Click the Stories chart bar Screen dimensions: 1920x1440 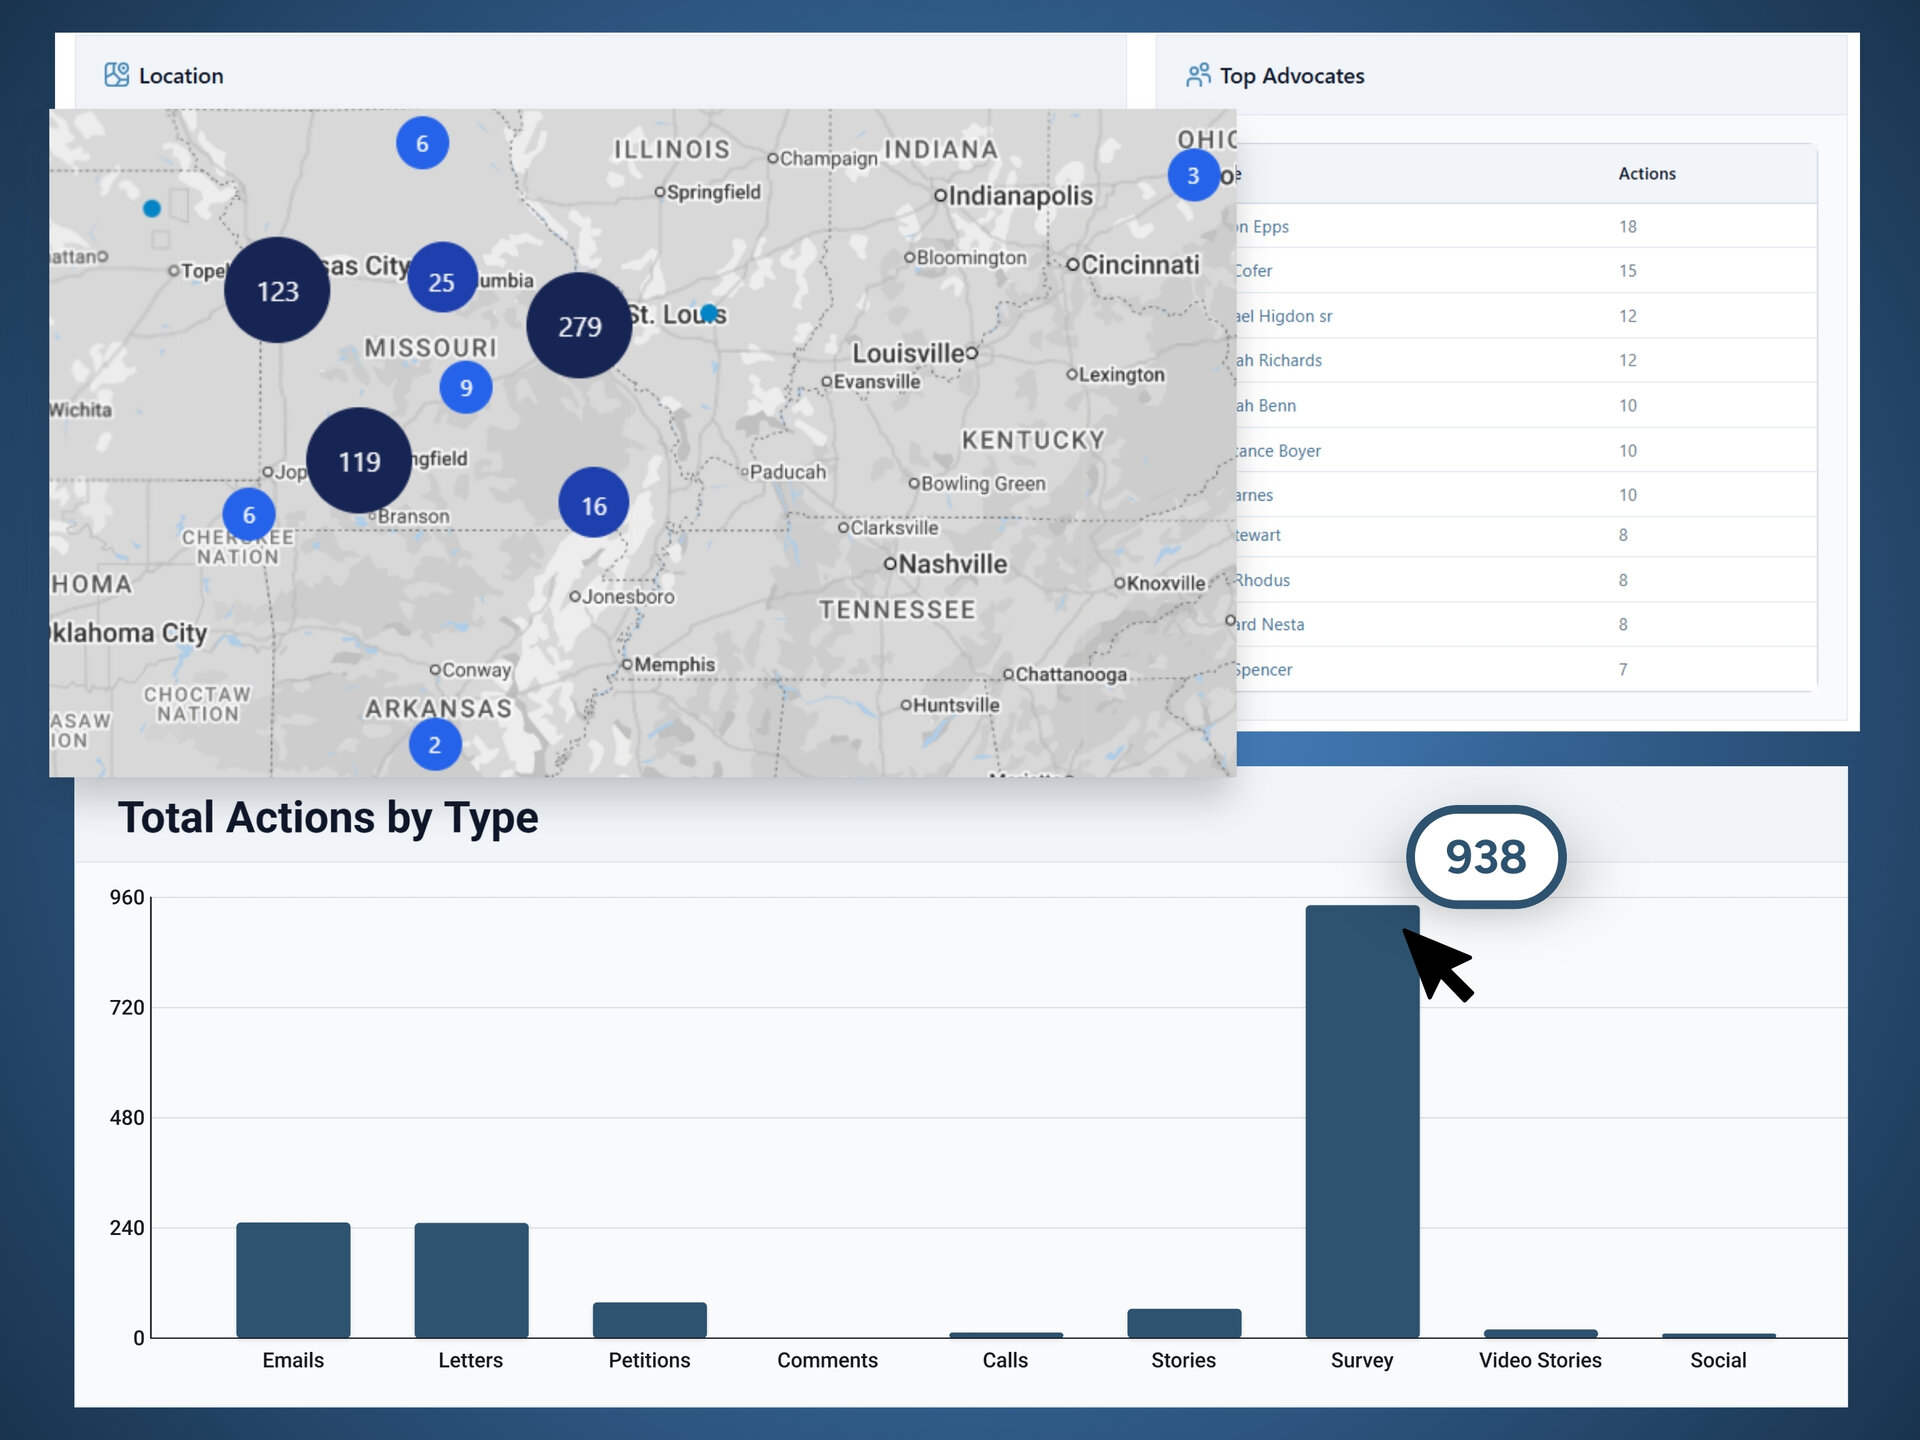[1183, 1322]
